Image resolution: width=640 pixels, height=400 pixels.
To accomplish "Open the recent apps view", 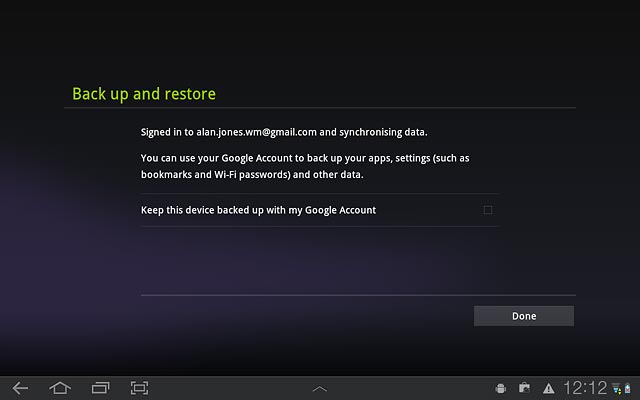I will pos(100,387).
